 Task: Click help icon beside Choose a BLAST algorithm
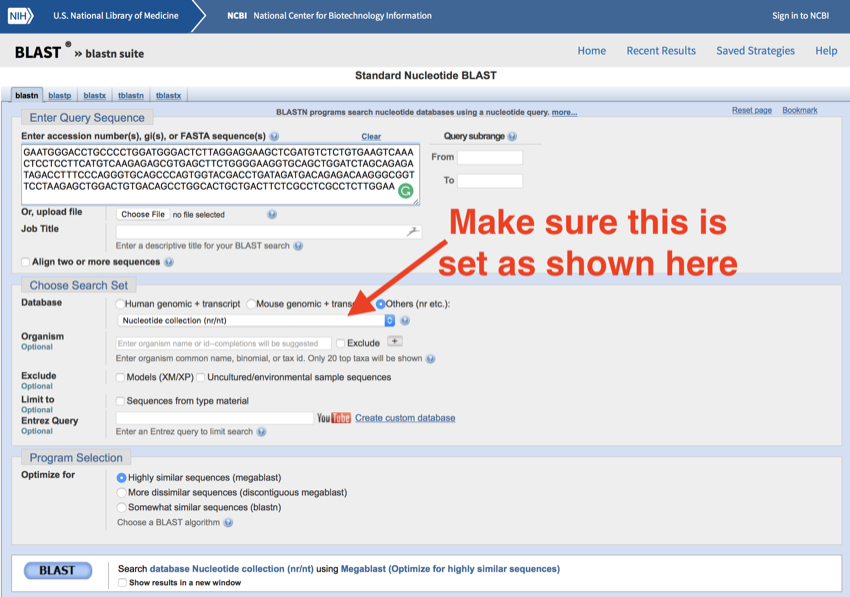[228, 522]
